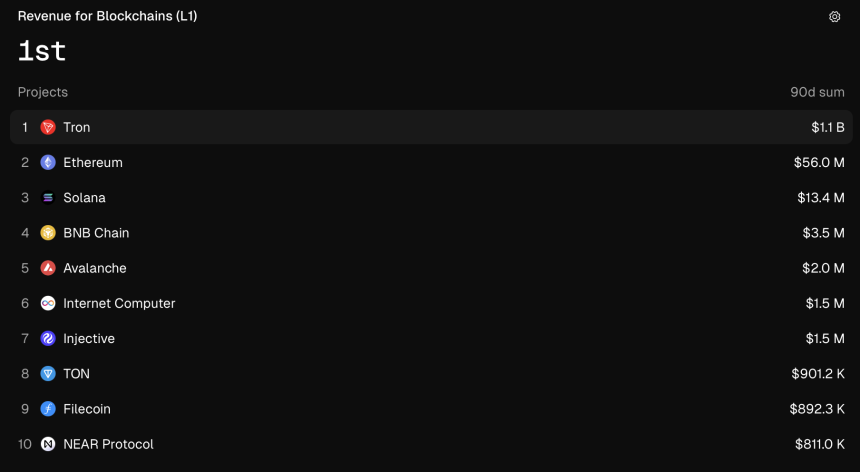Screen dimensions: 860x472
Task: Open the Tron project link
Action: point(77,127)
